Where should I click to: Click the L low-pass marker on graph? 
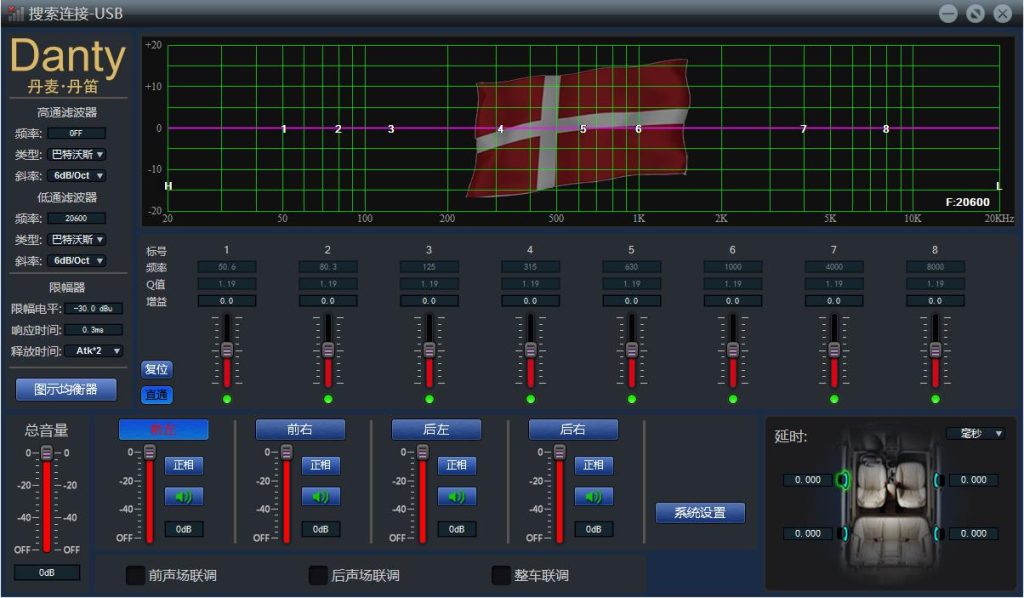[x=999, y=186]
